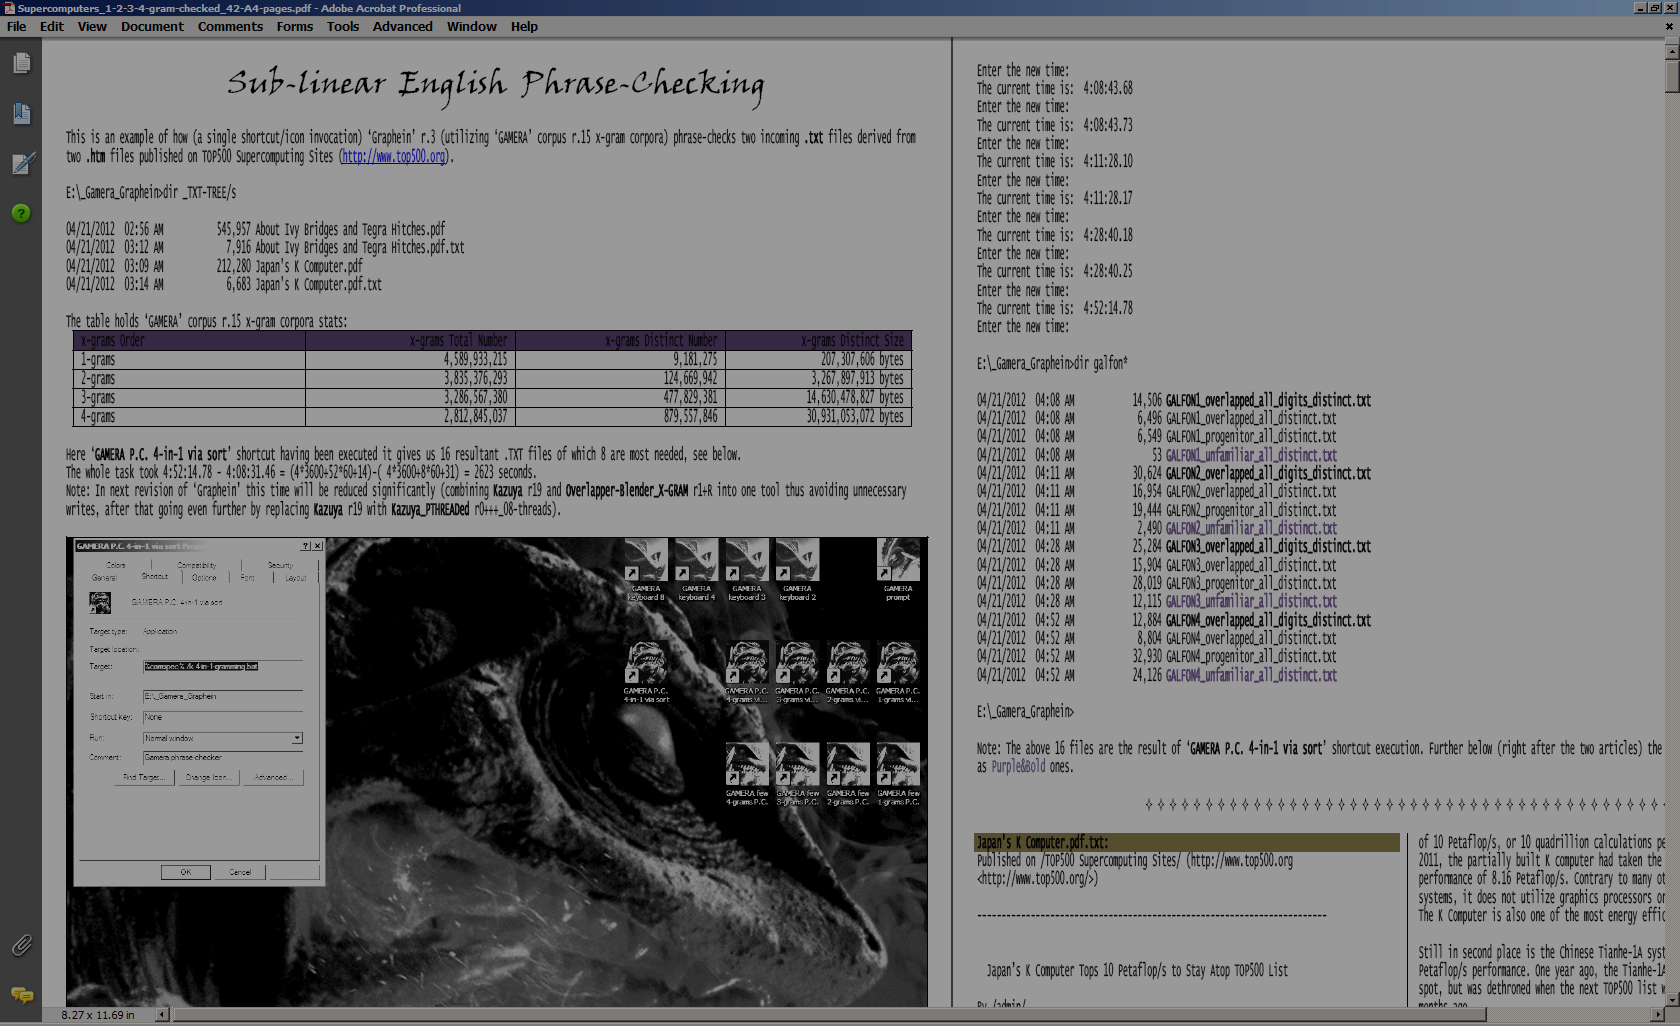Click the GALFON4_unfamiliar_all_distinct.txt file name
Screen dimensions: 1680x1026
(1251, 676)
